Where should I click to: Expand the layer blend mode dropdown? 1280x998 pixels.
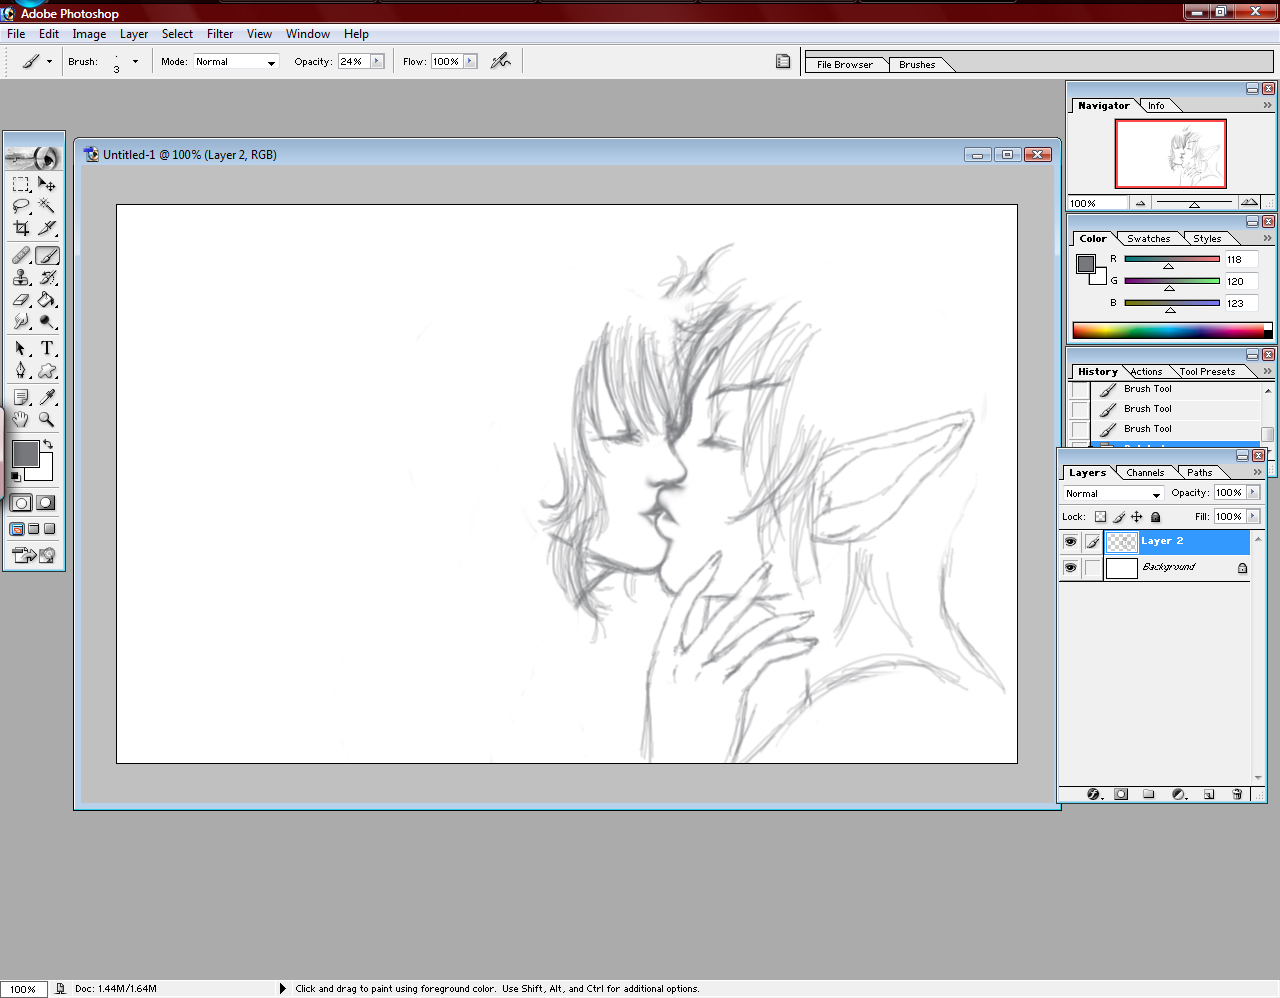[x=1156, y=494]
